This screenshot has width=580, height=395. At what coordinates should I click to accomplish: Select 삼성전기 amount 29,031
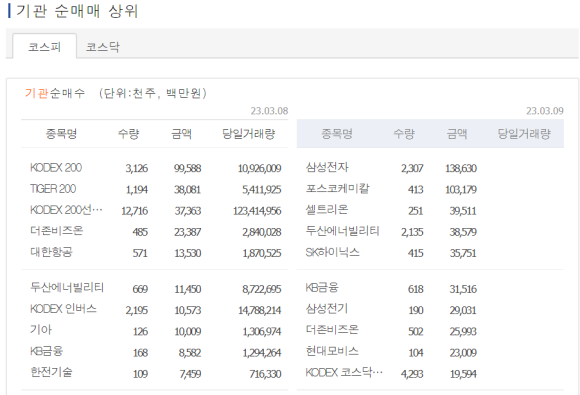(463, 310)
